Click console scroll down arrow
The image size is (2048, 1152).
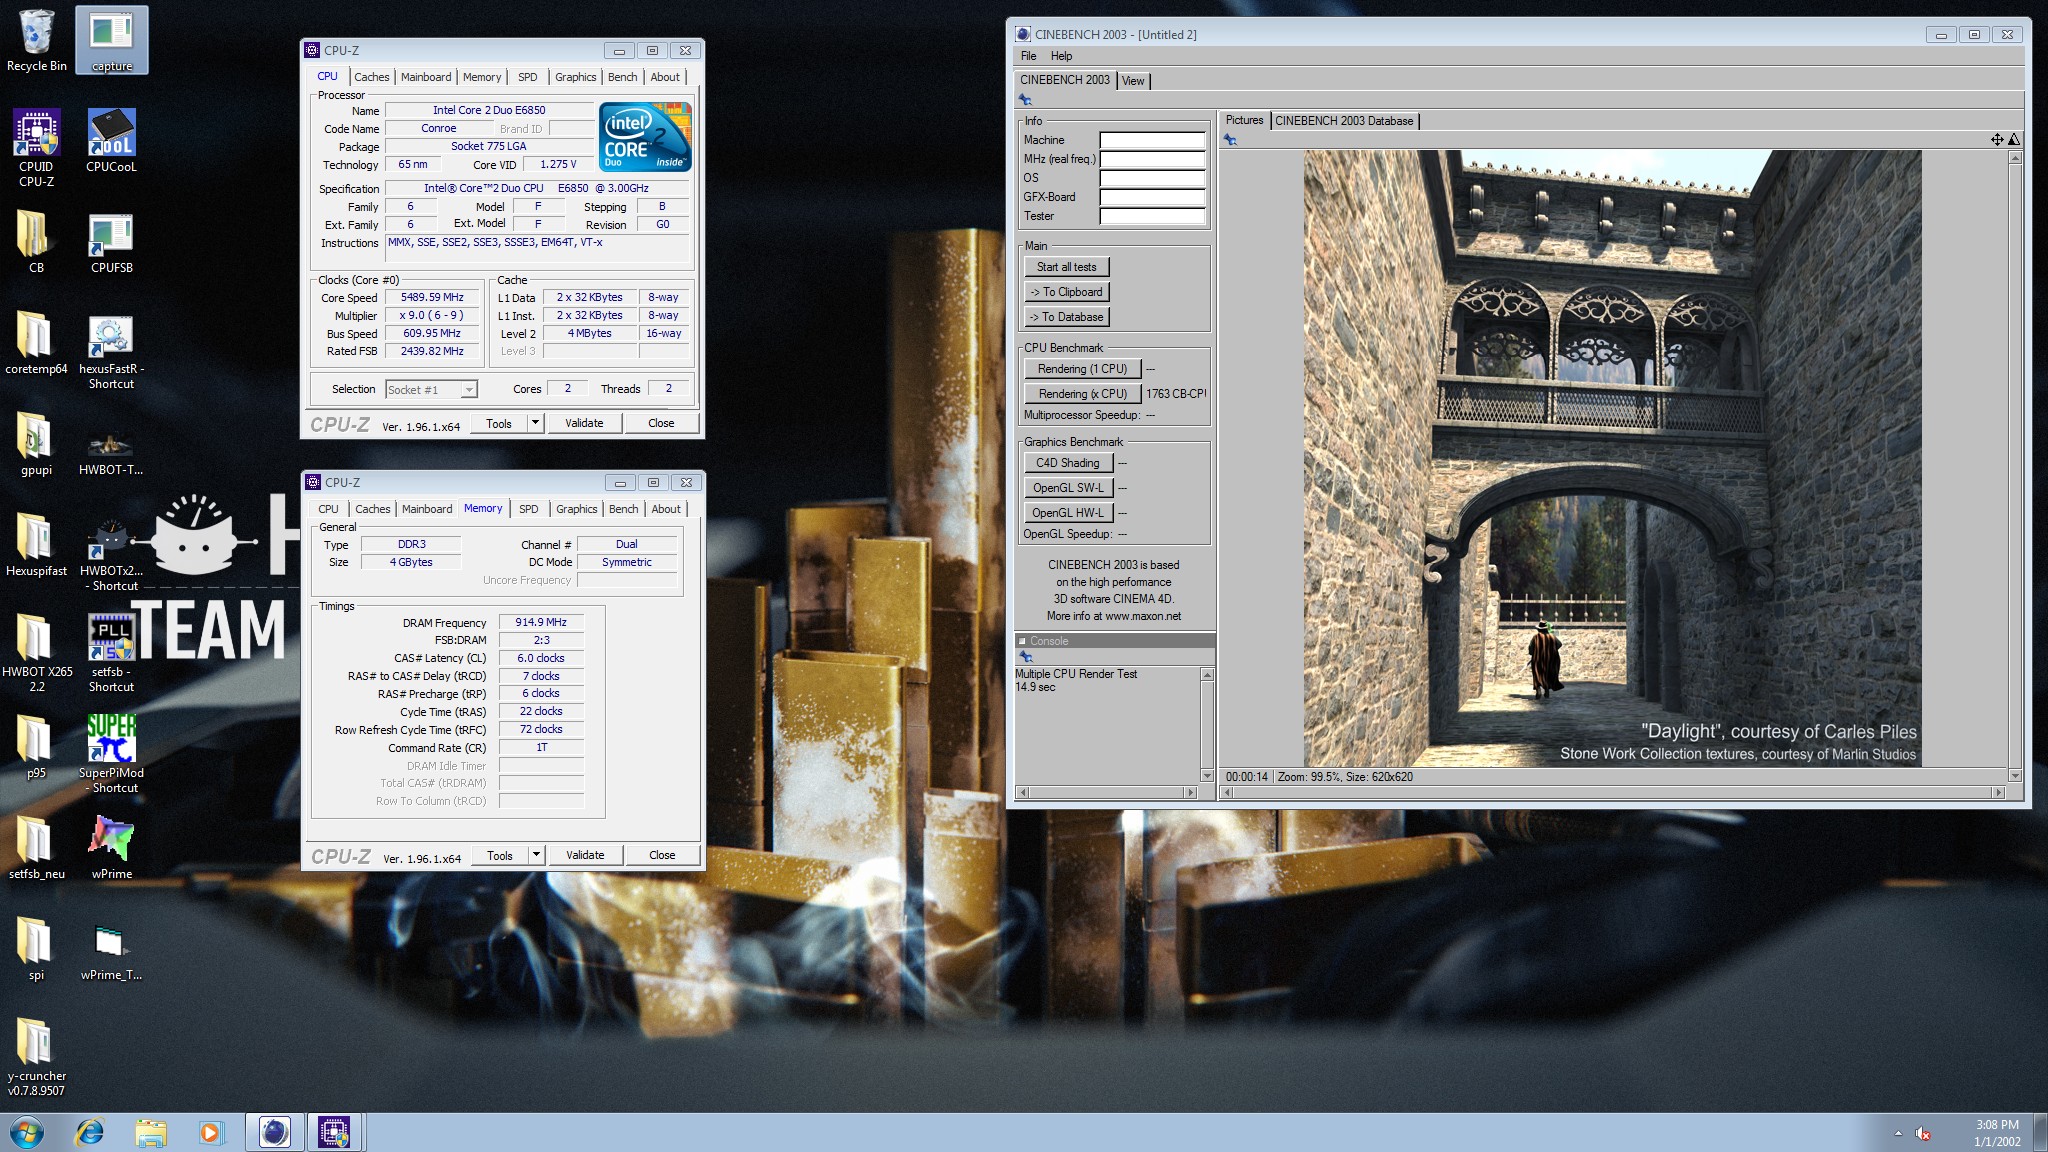point(1207,776)
